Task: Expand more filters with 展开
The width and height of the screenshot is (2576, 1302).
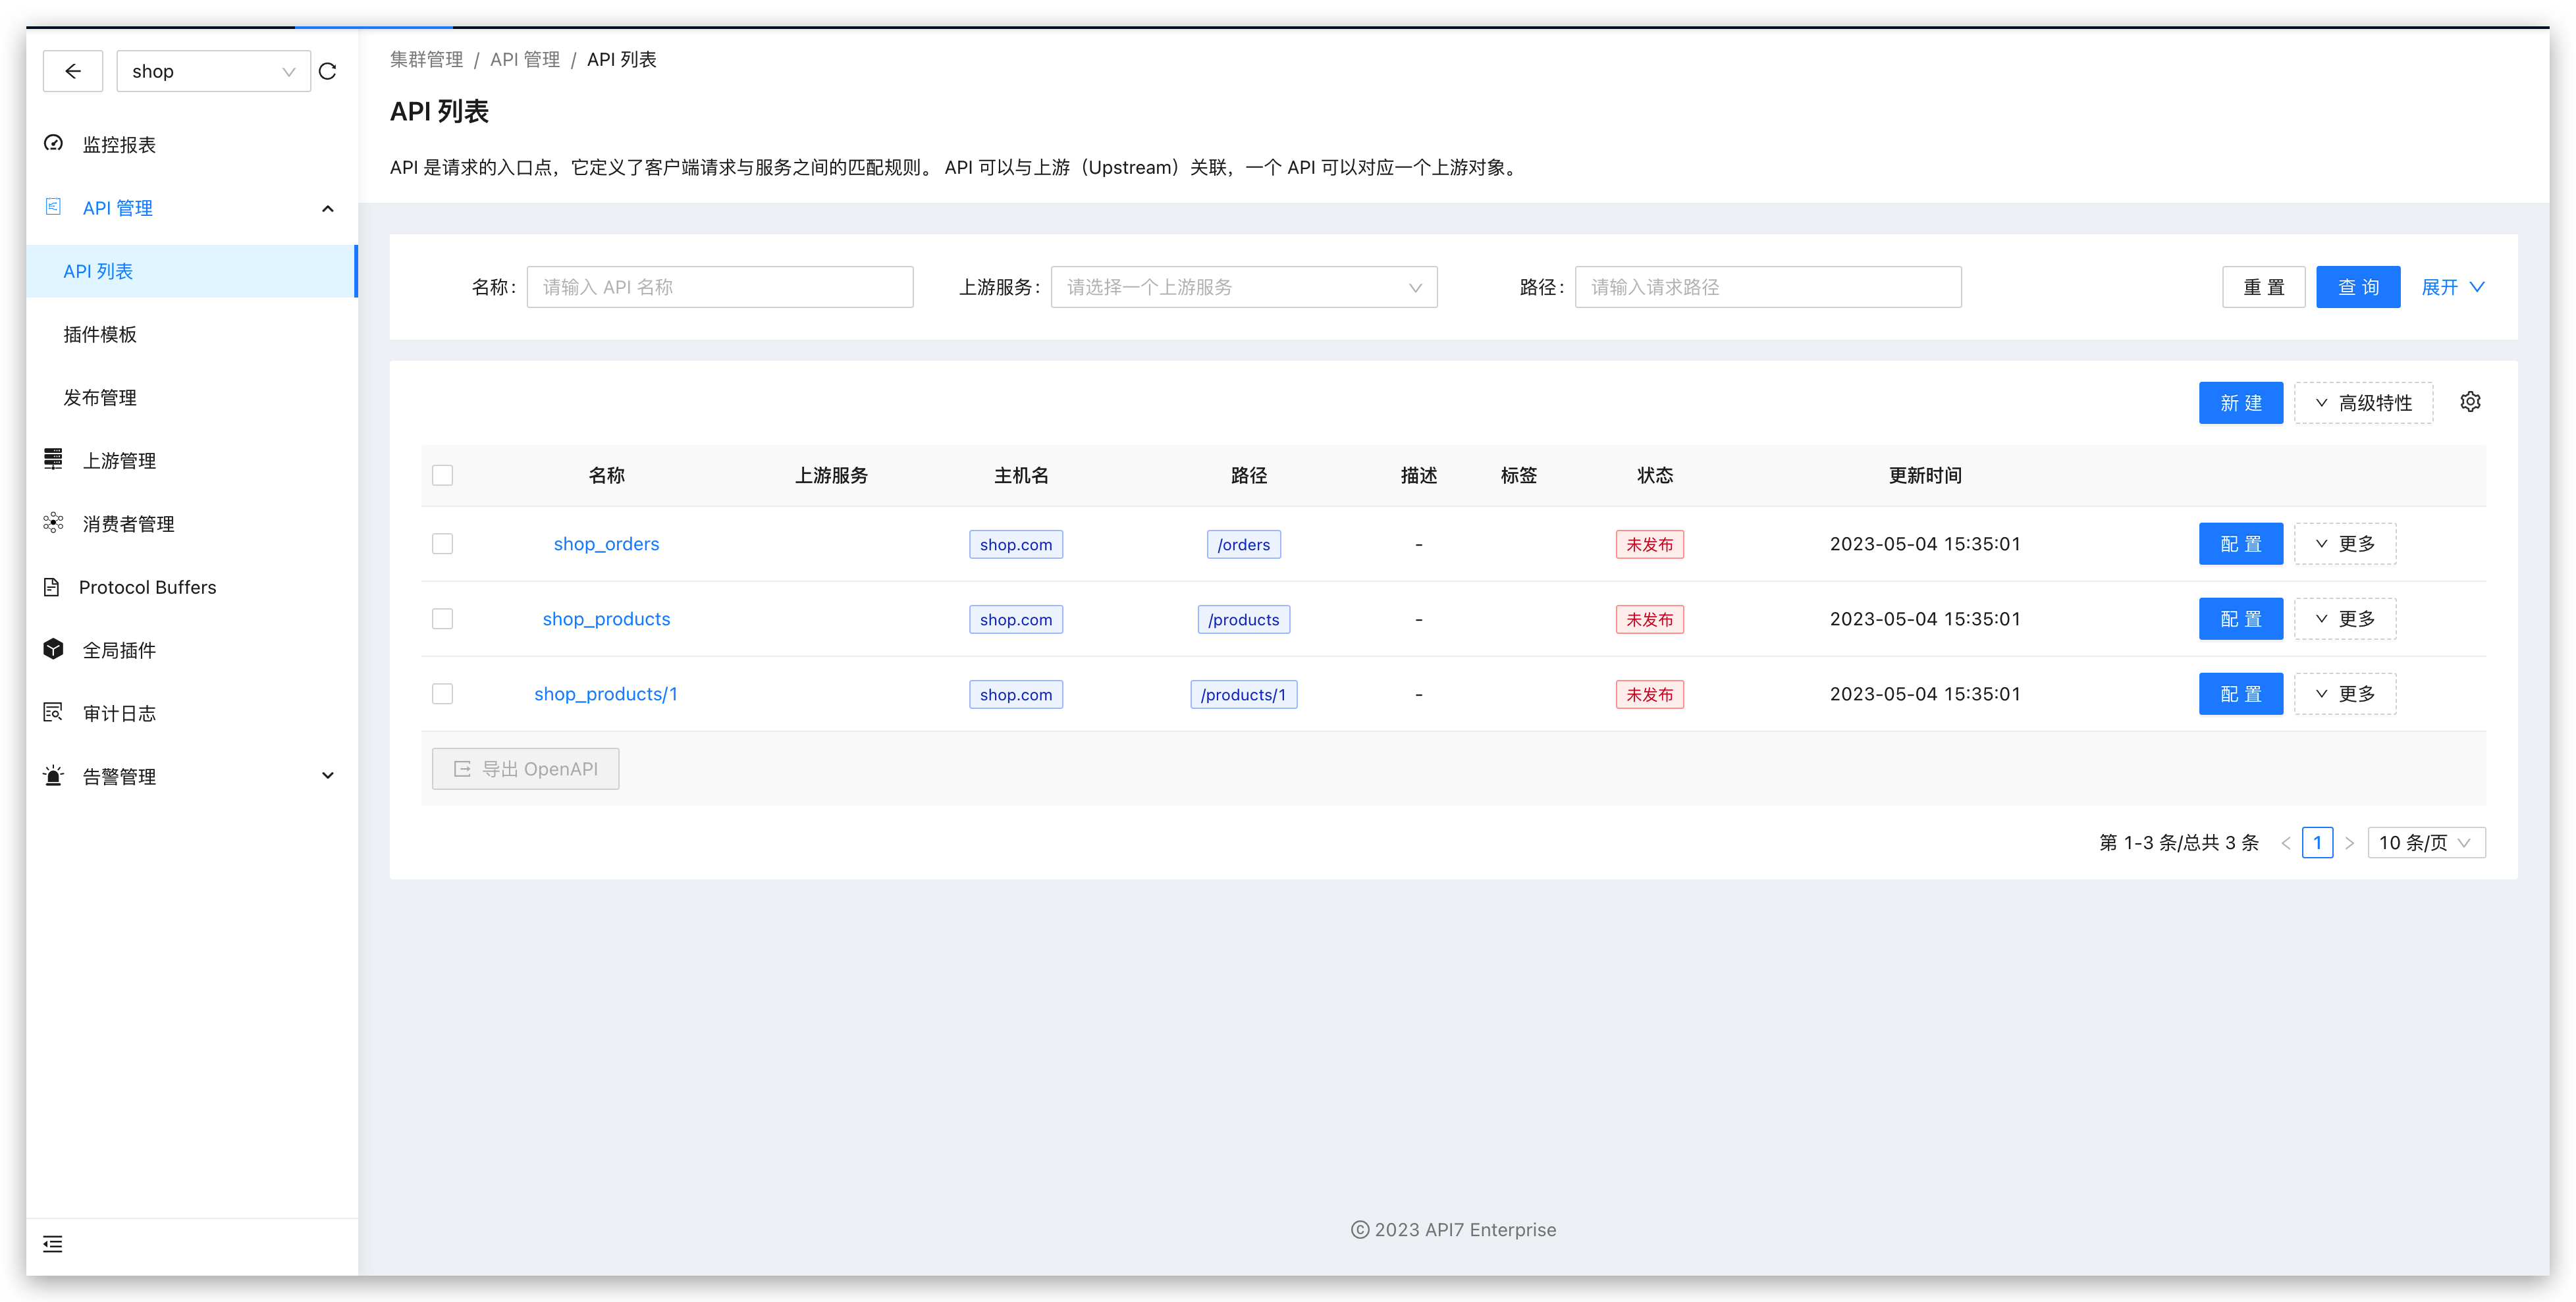Action: (x=2452, y=287)
